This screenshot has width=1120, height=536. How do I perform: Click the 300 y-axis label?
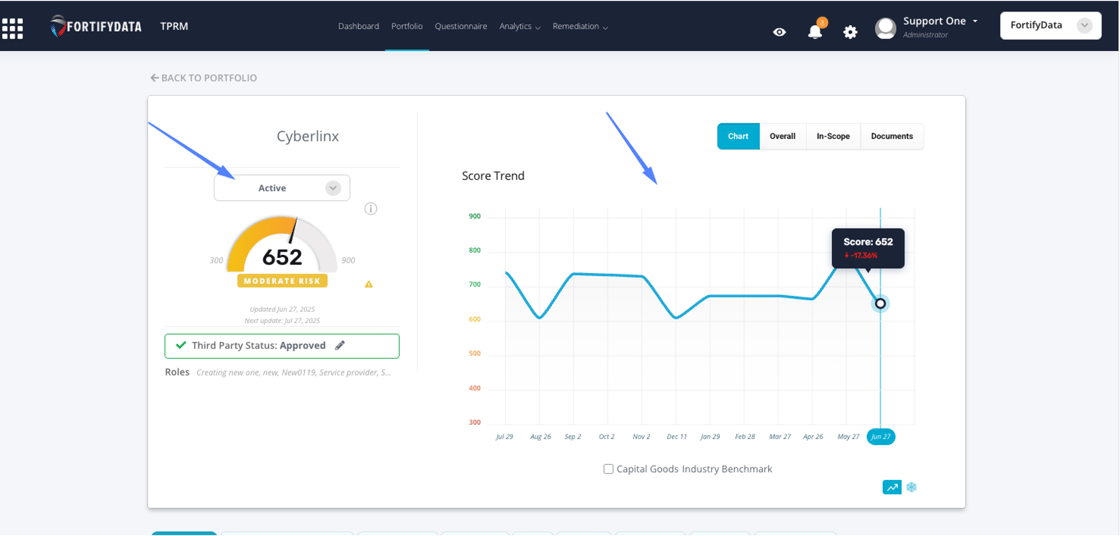pyautogui.click(x=474, y=422)
